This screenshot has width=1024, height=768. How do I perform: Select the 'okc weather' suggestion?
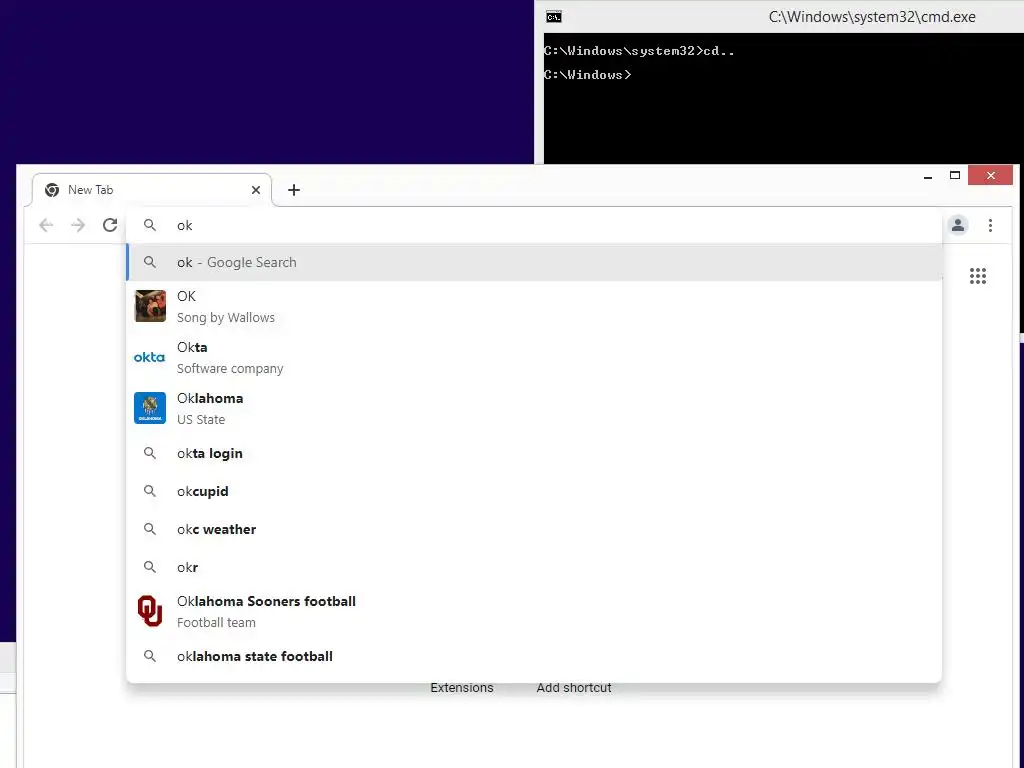[x=534, y=529]
